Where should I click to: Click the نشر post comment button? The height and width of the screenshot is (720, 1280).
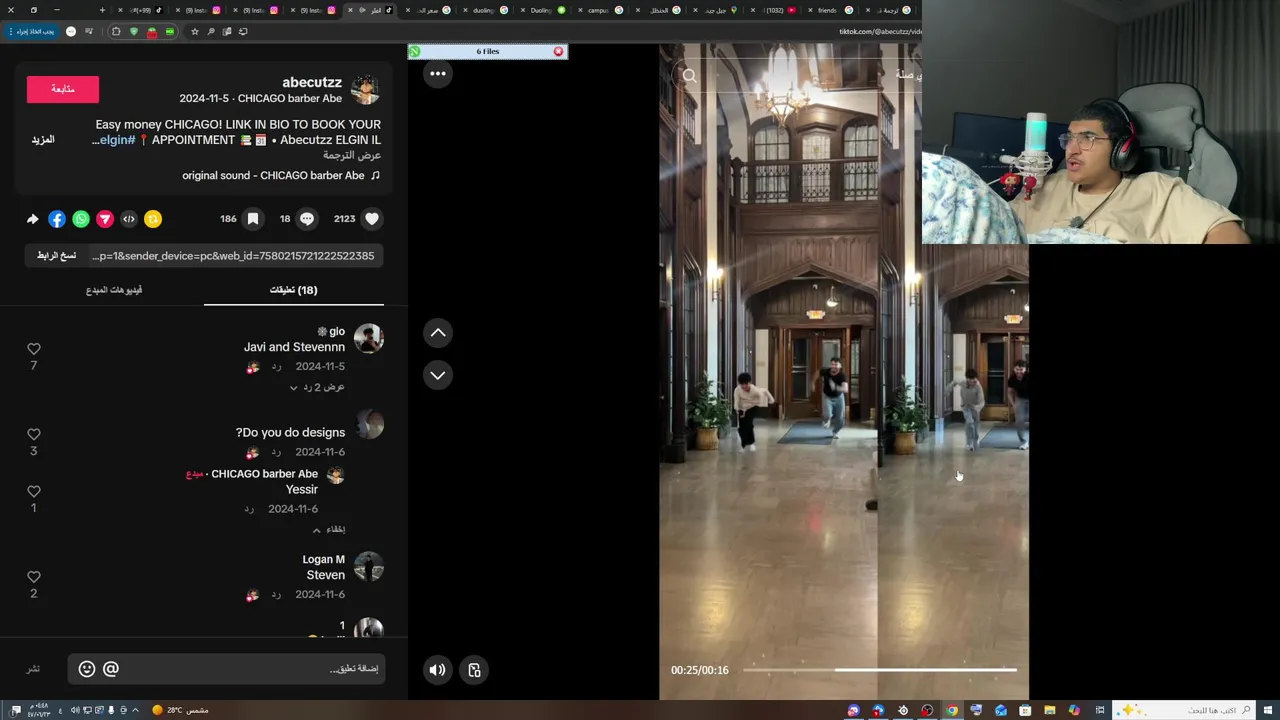tap(34, 669)
